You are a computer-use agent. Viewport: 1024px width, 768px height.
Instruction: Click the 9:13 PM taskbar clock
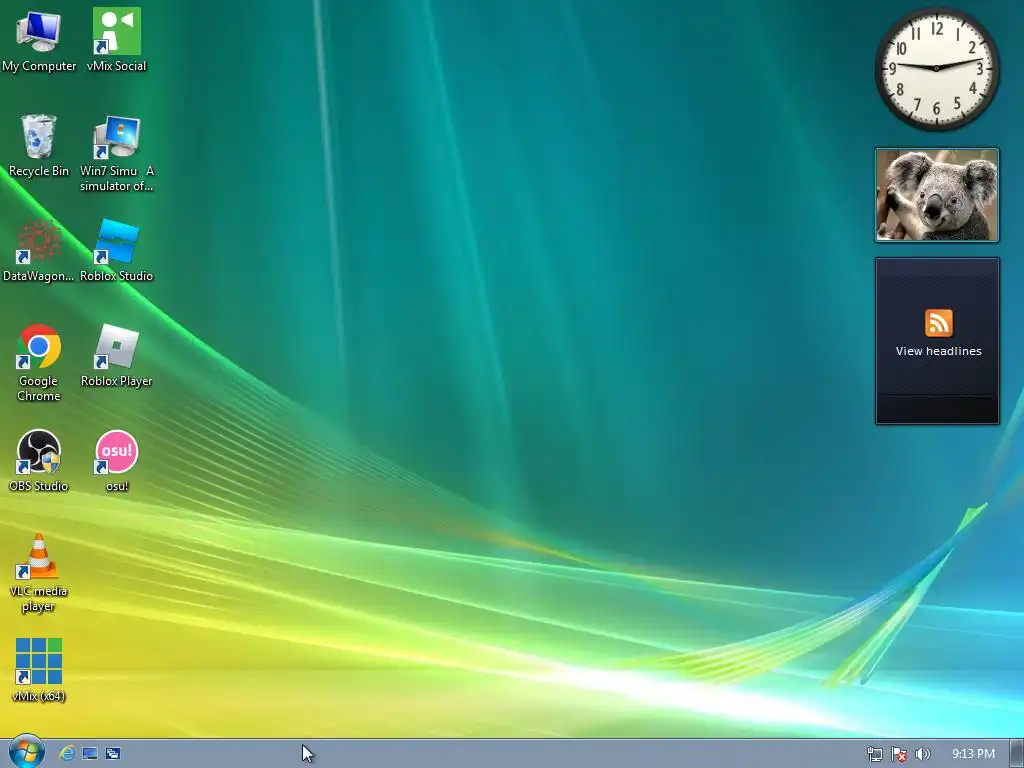coord(973,754)
